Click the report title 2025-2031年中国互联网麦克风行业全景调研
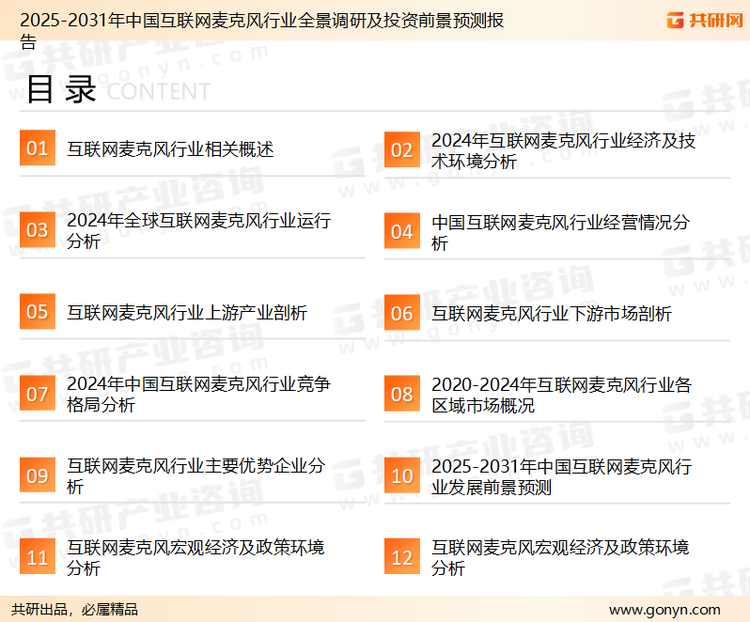The height and width of the screenshot is (622, 750). pyautogui.click(x=262, y=30)
